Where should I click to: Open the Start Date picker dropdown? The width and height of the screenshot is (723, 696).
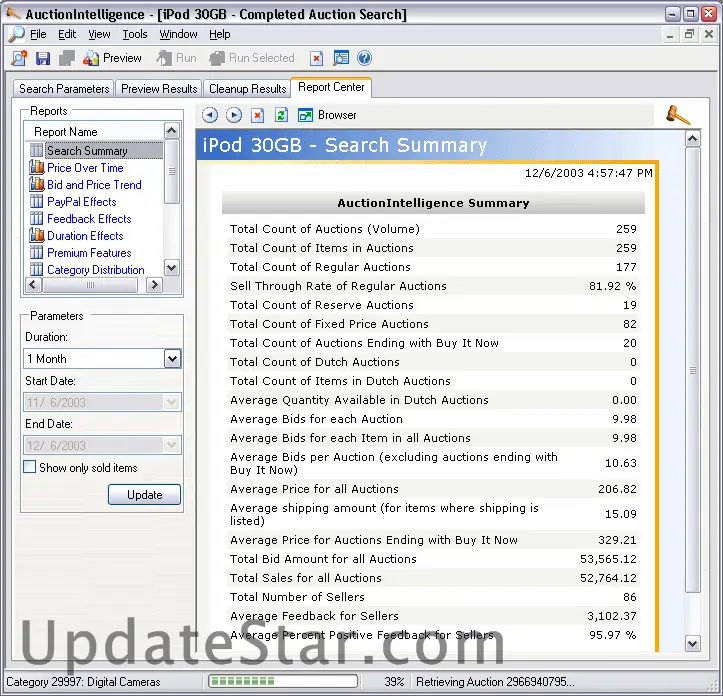[172, 402]
